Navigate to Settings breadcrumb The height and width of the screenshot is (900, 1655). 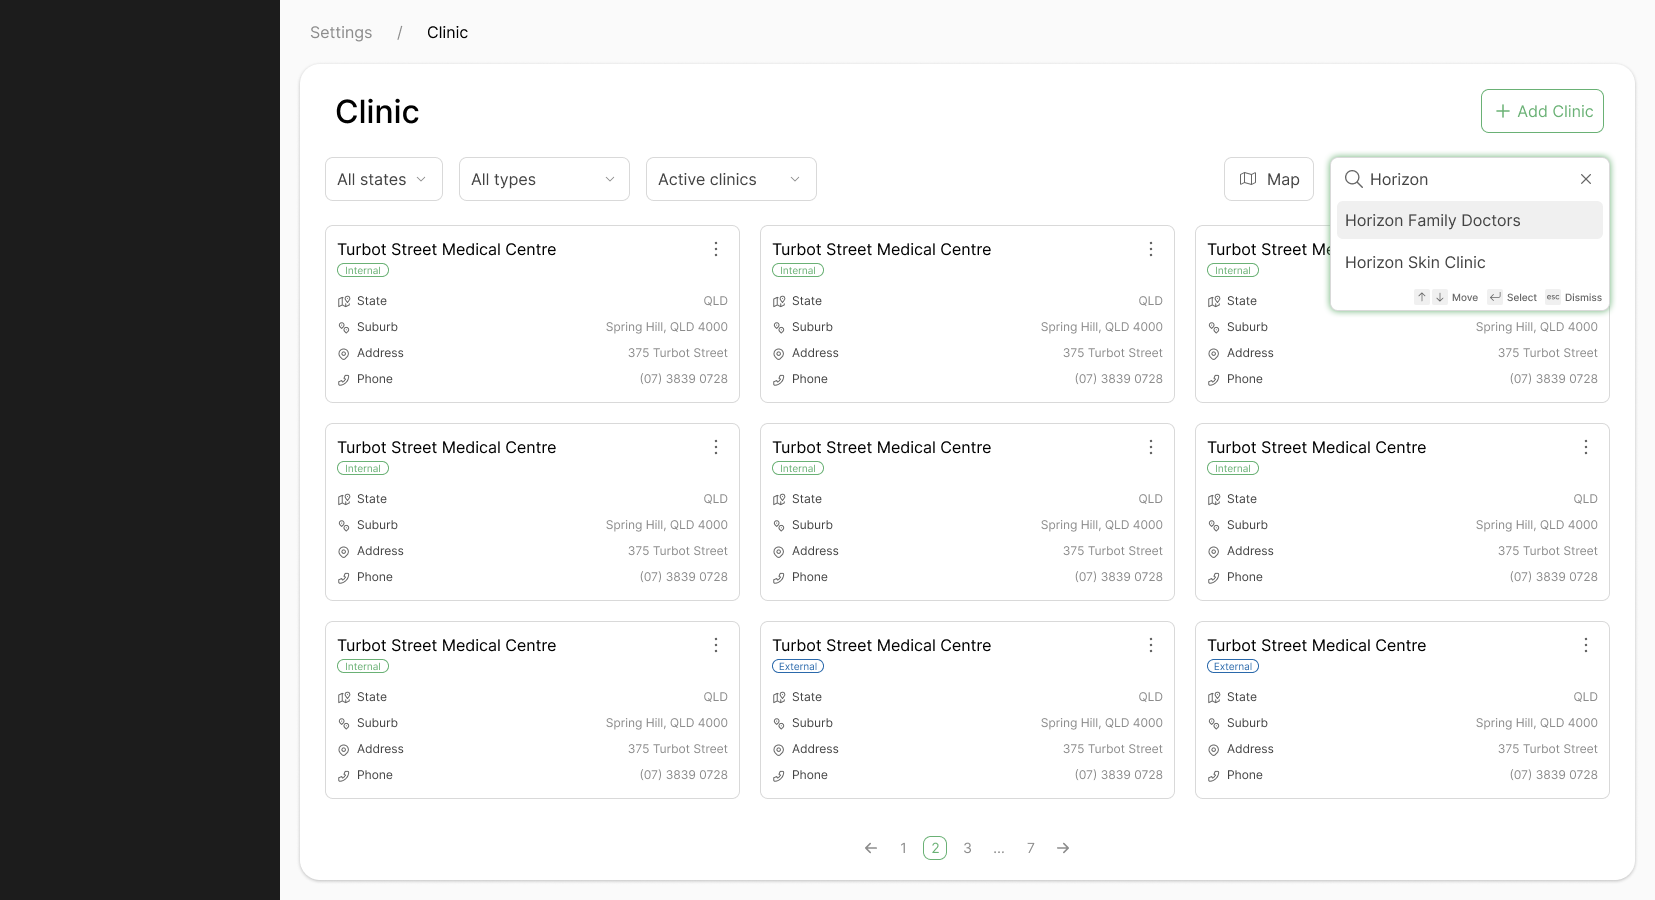coord(341,32)
